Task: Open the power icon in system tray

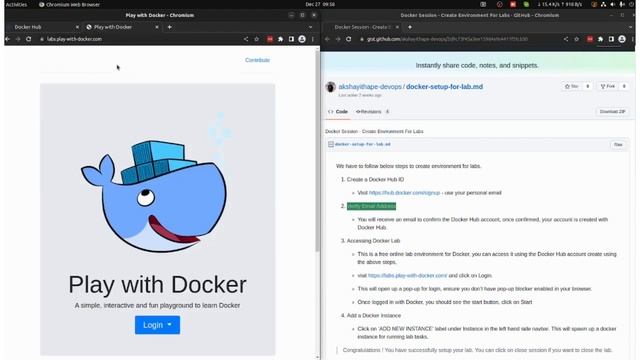Action: [x=631, y=4]
